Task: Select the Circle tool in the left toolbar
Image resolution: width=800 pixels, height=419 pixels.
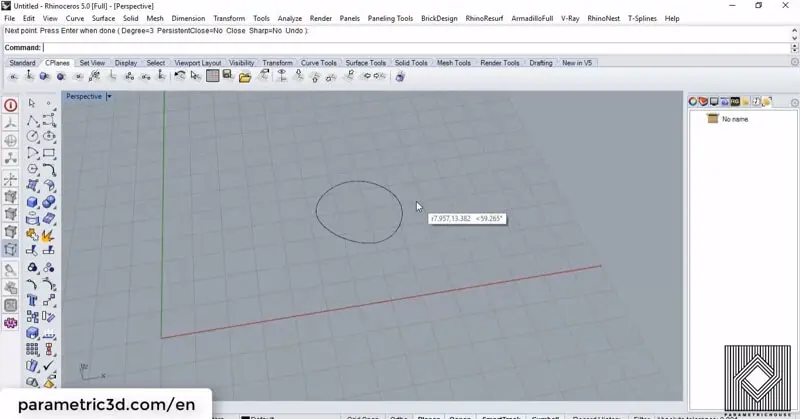Action: [x=32, y=136]
